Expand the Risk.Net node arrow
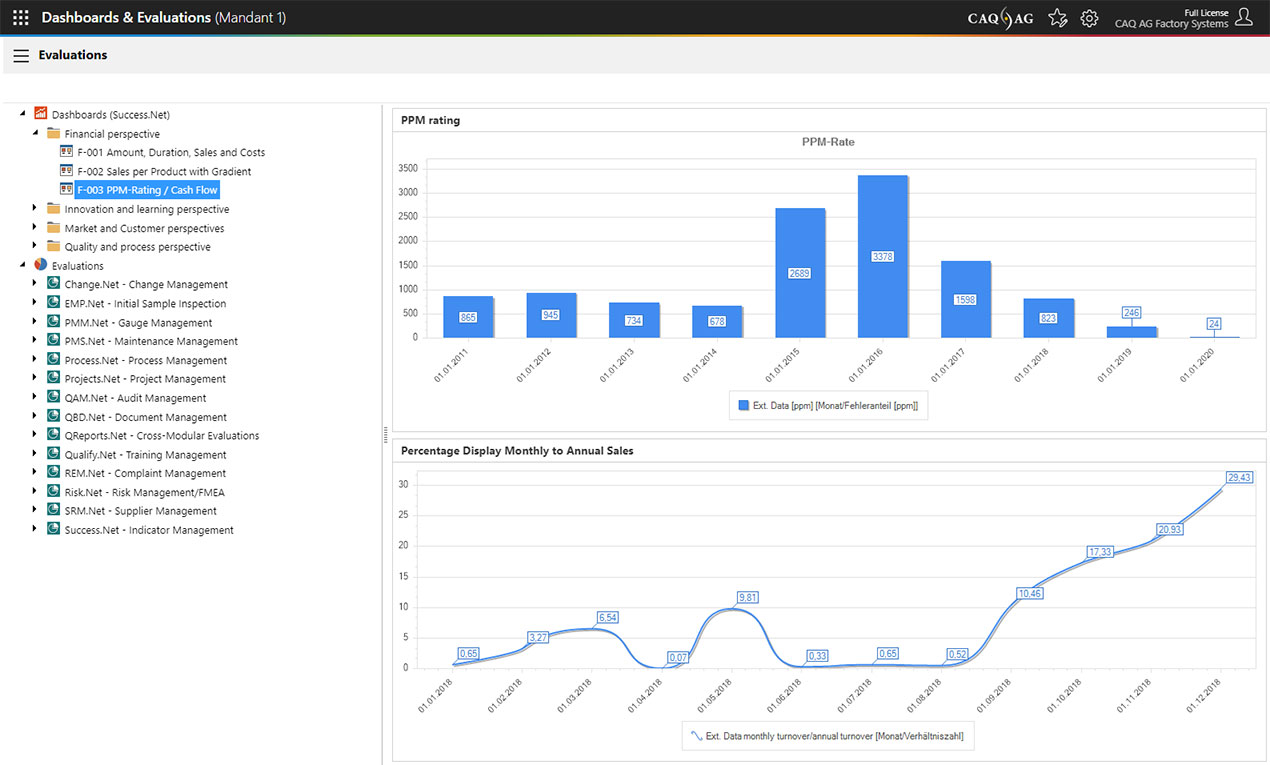The width and height of the screenshot is (1270, 765). pos(35,491)
